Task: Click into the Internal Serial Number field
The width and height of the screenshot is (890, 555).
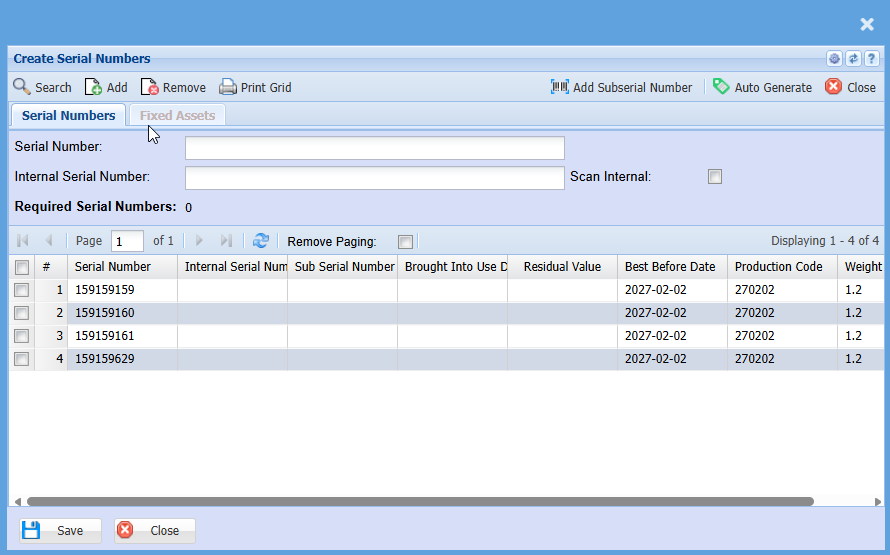Action: click(x=374, y=178)
